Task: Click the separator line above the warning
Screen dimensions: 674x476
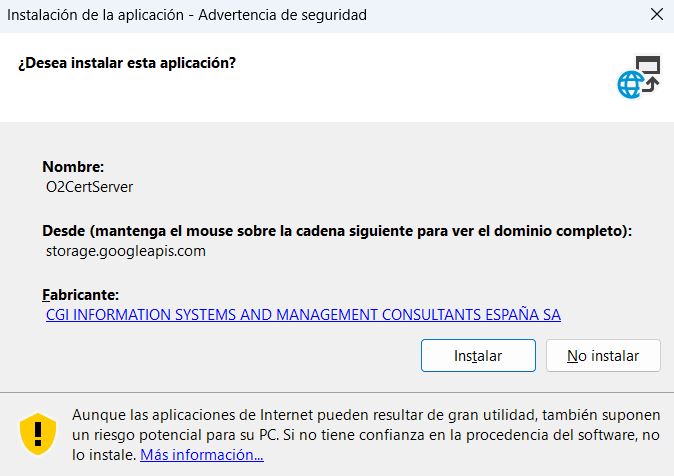Action: coord(337,392)
